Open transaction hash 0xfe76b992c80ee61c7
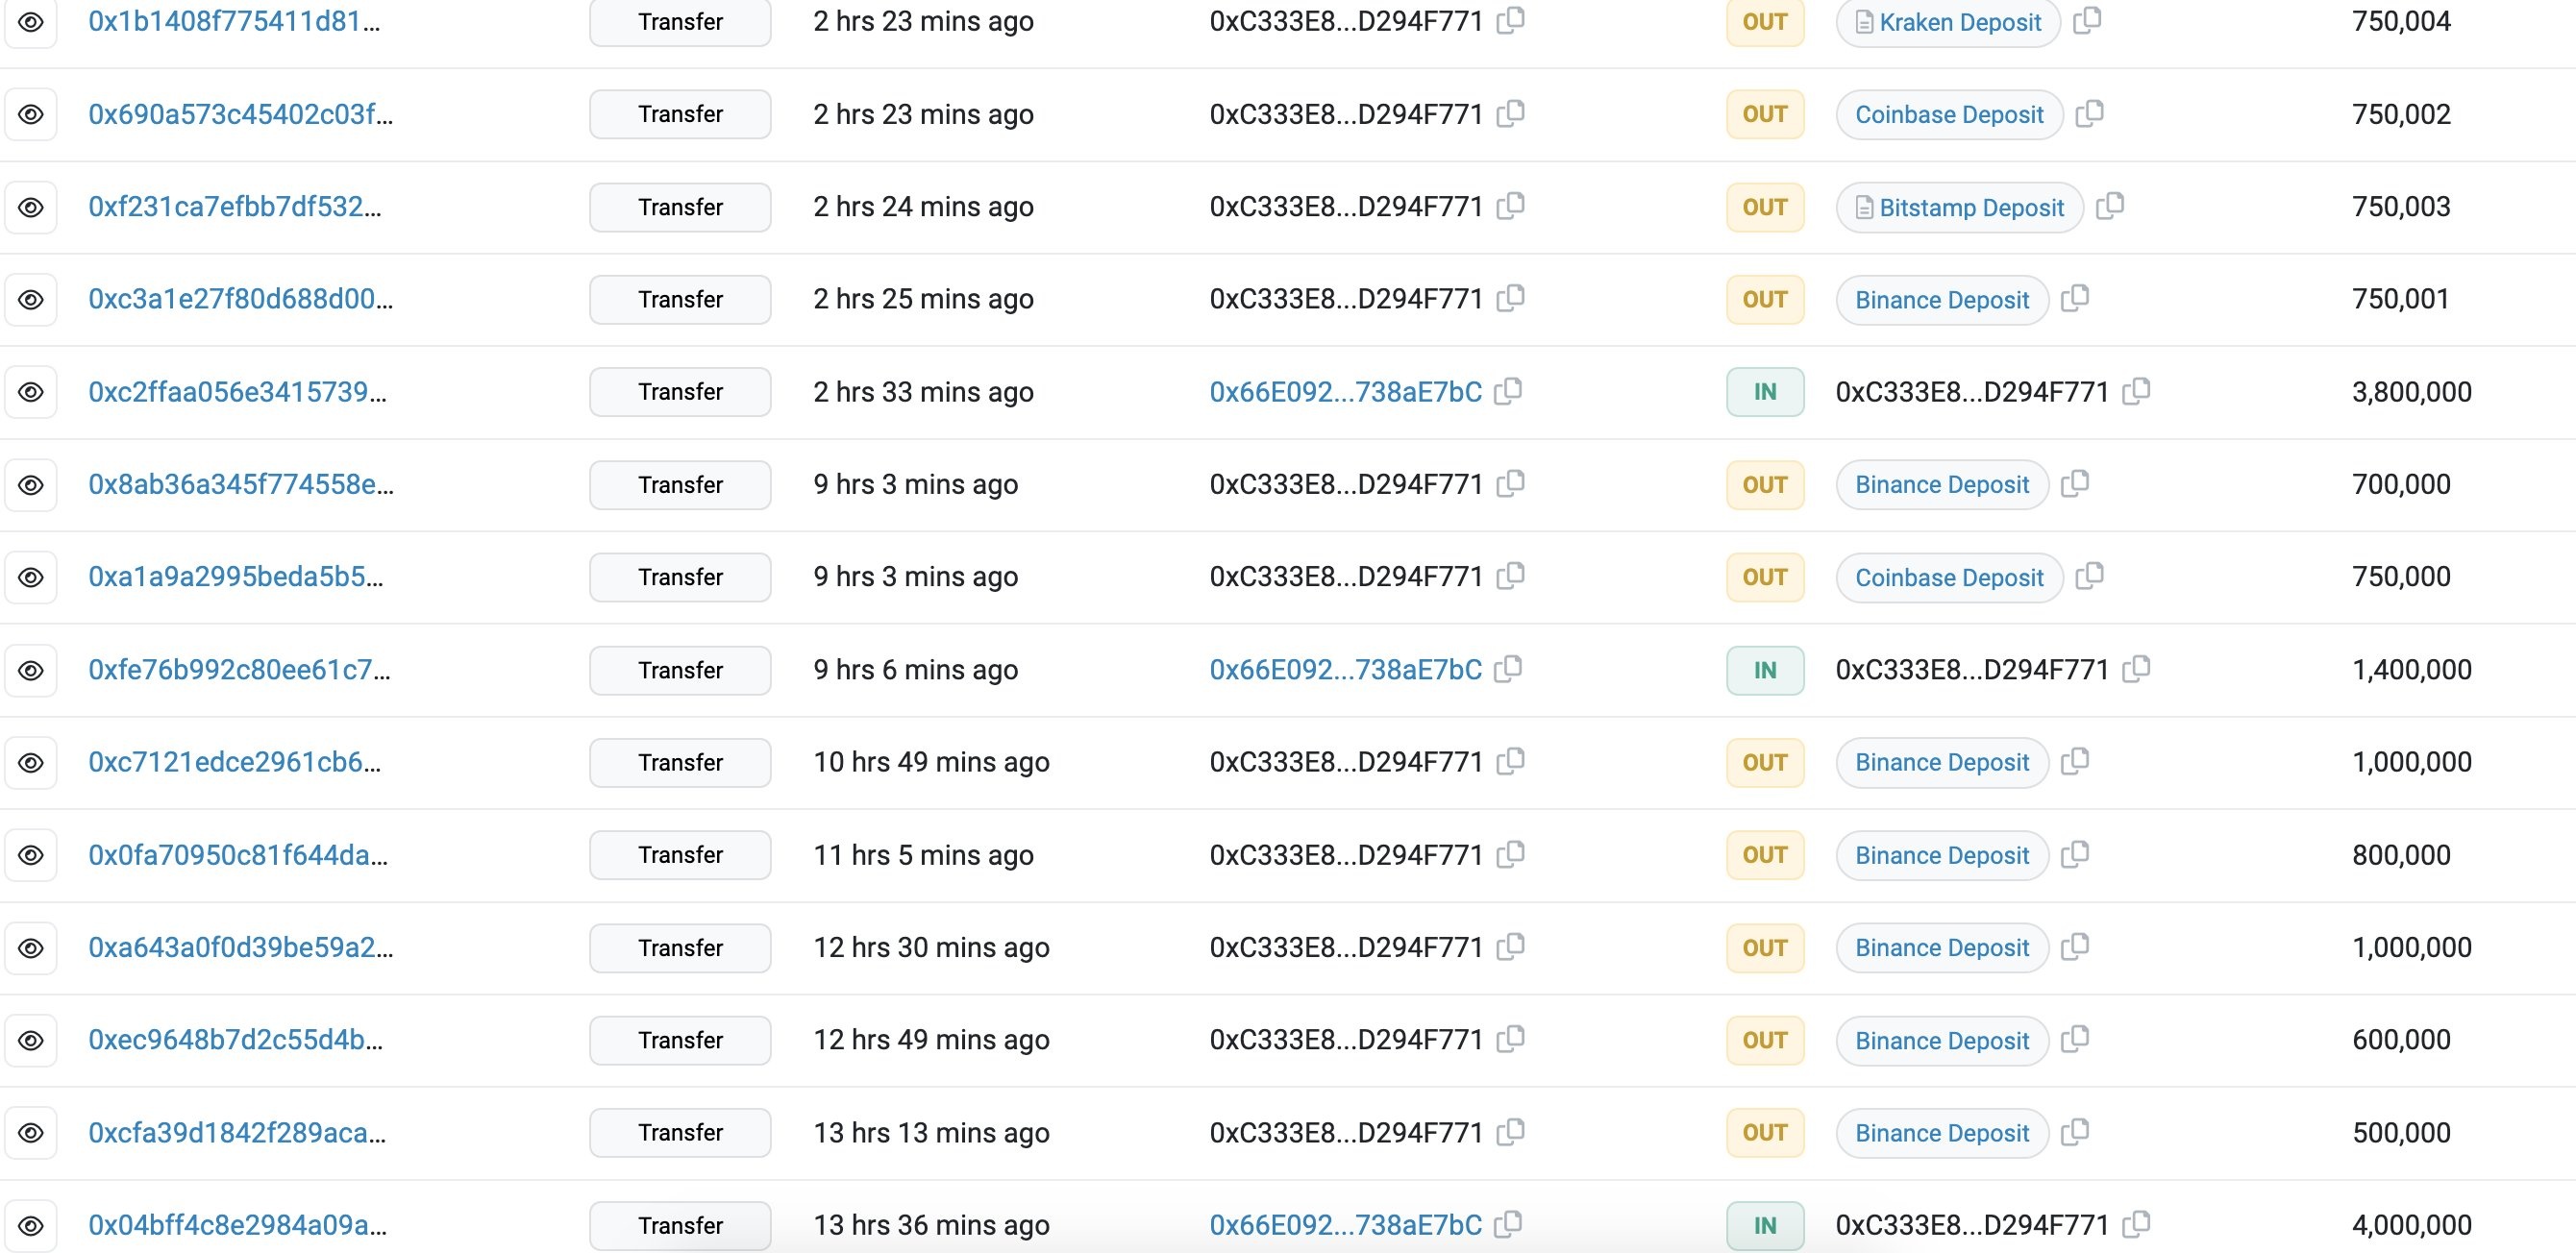The image size is (2576, 1253). pyautogui.click(x=239, y=670)
